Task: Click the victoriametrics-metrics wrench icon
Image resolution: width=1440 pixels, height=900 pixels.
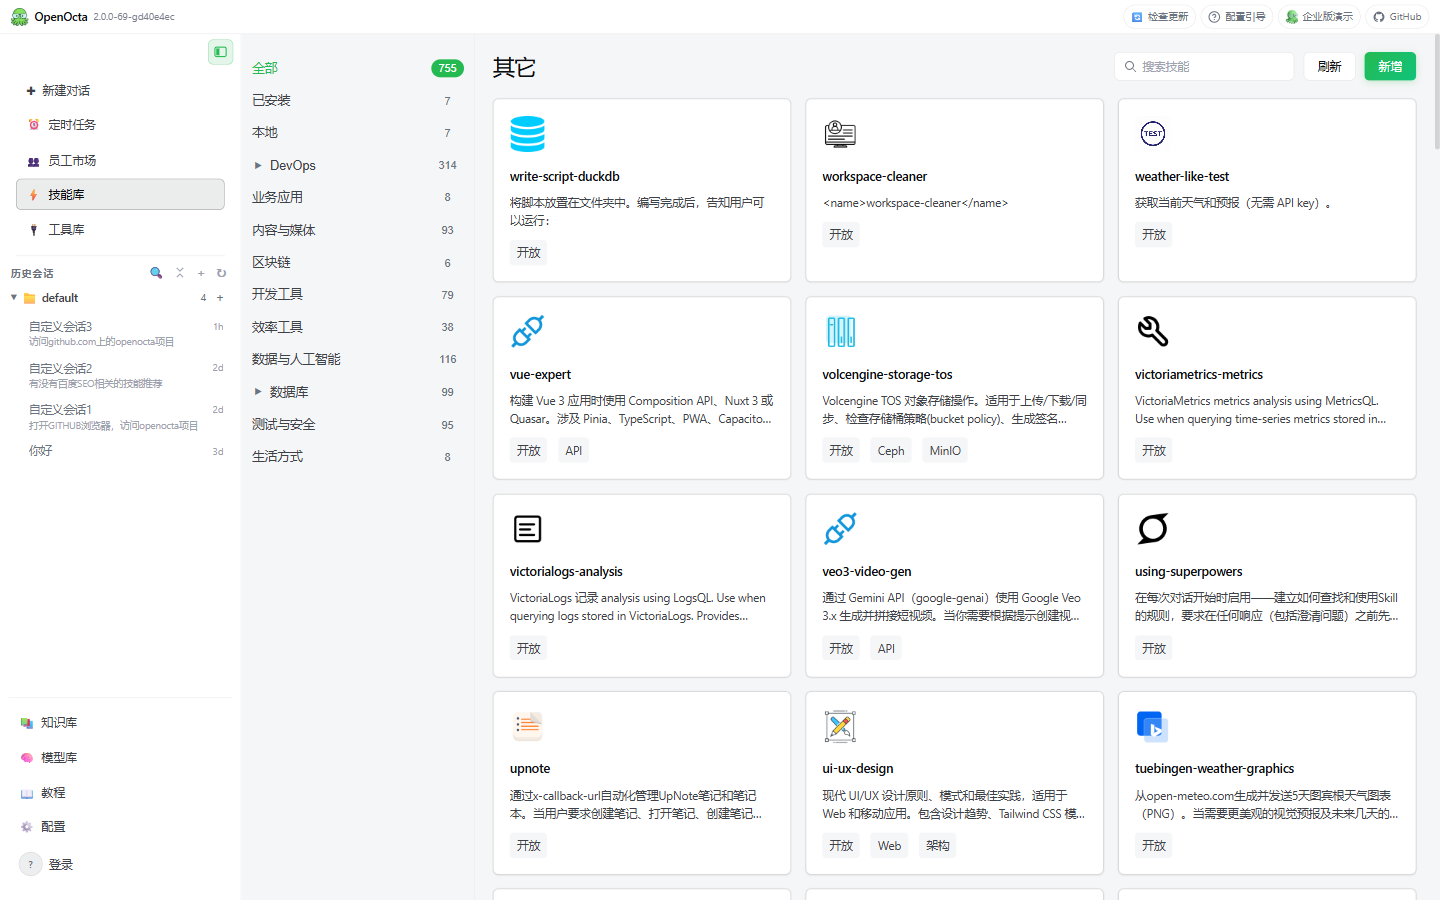Action: pos(1152,331)
